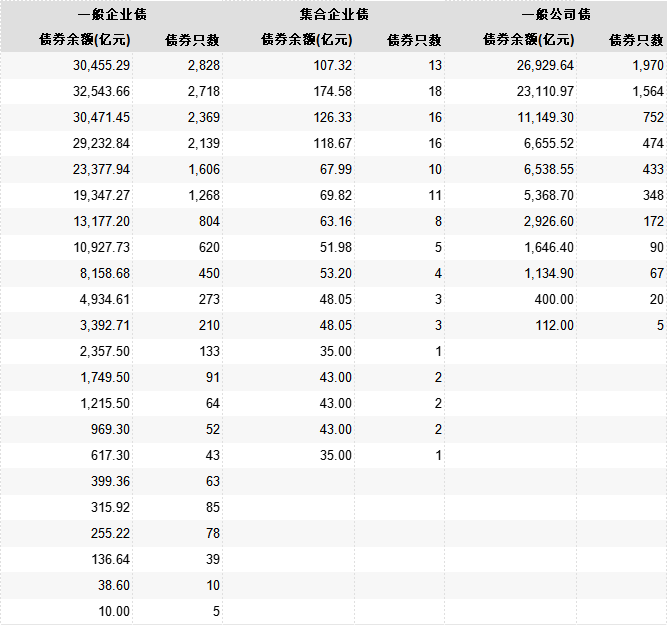Click the cell 126.33
667x625 pixels.
[333, 117]
